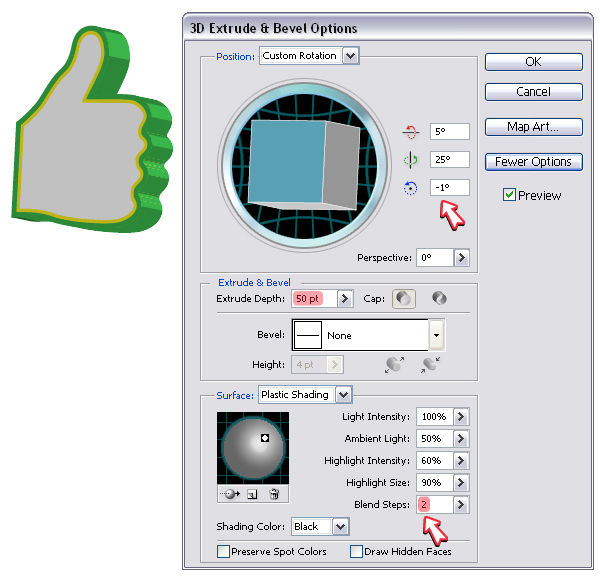Click the Blend Steps field
This screenshot has width=600, height=580.
[x=435, y=505]
